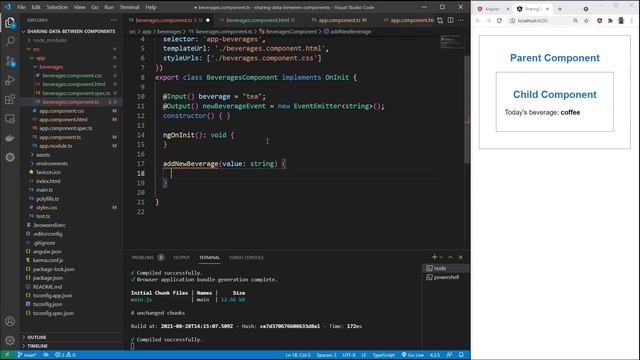Click the zoom magnifier in Chrome address bar
The image size is (640, 360).
575,20
